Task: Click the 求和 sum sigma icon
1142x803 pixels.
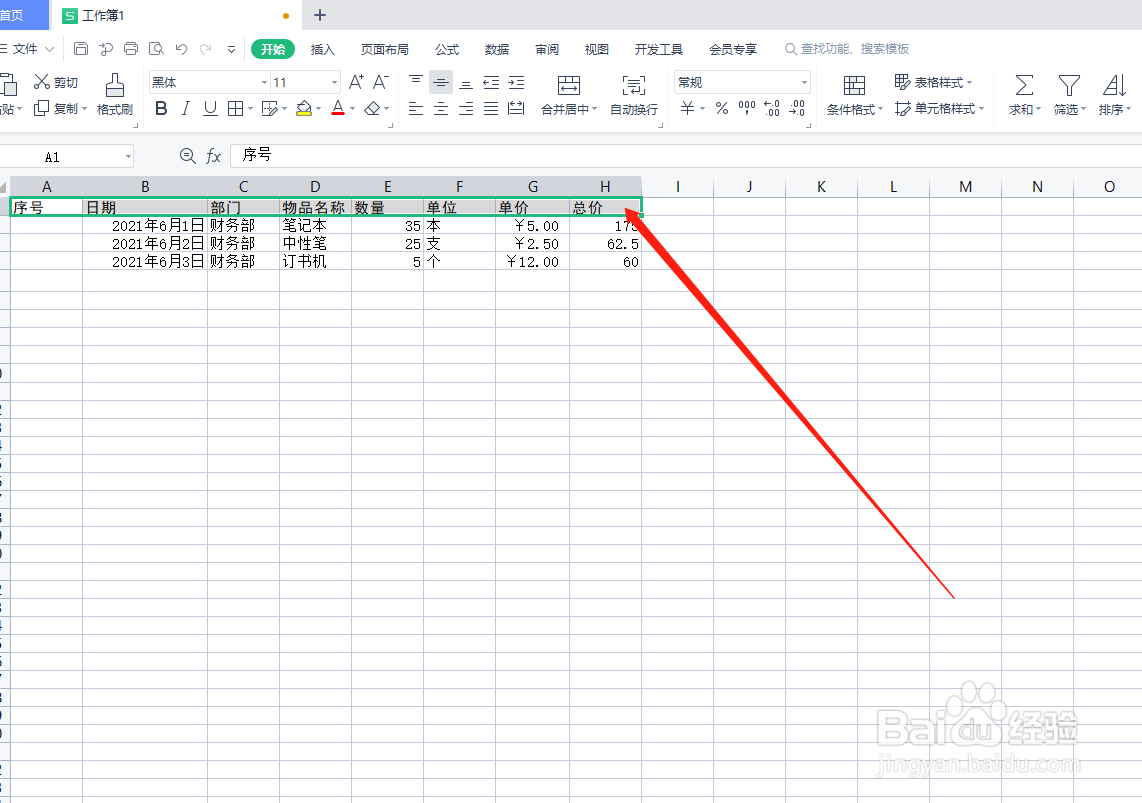Action: point(1024,85)
